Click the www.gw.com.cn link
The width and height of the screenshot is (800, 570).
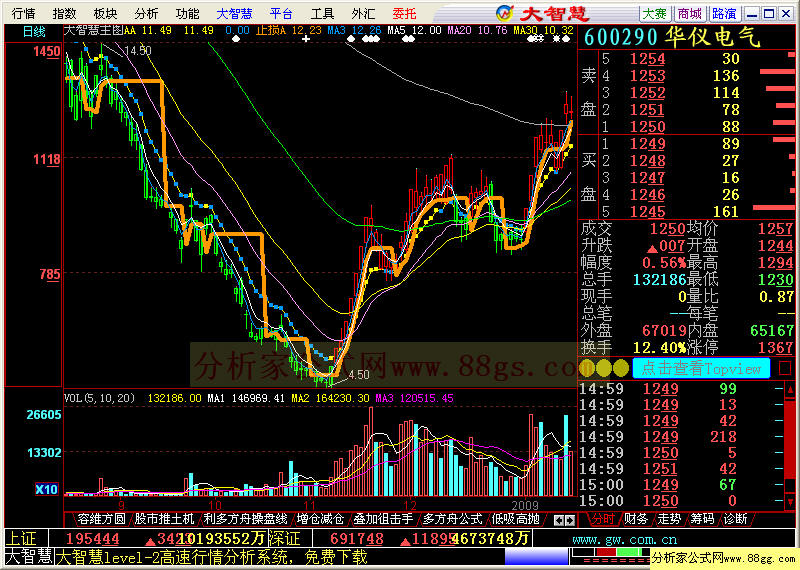[624, 539]
